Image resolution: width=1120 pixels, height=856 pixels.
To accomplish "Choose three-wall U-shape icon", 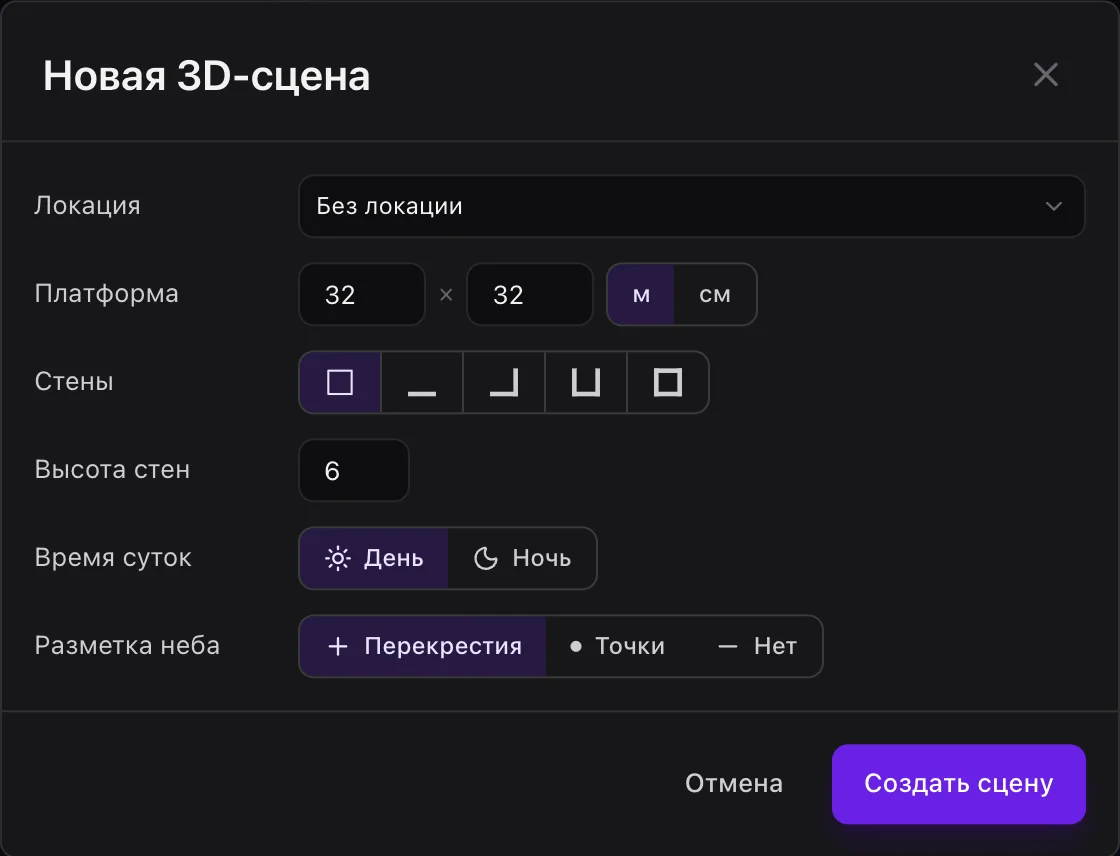I will [586, 382].
